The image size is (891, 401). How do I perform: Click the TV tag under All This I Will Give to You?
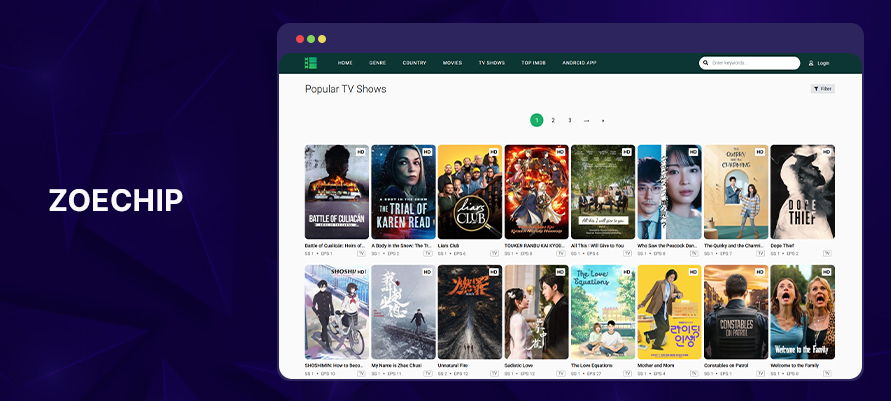[627, 253]
